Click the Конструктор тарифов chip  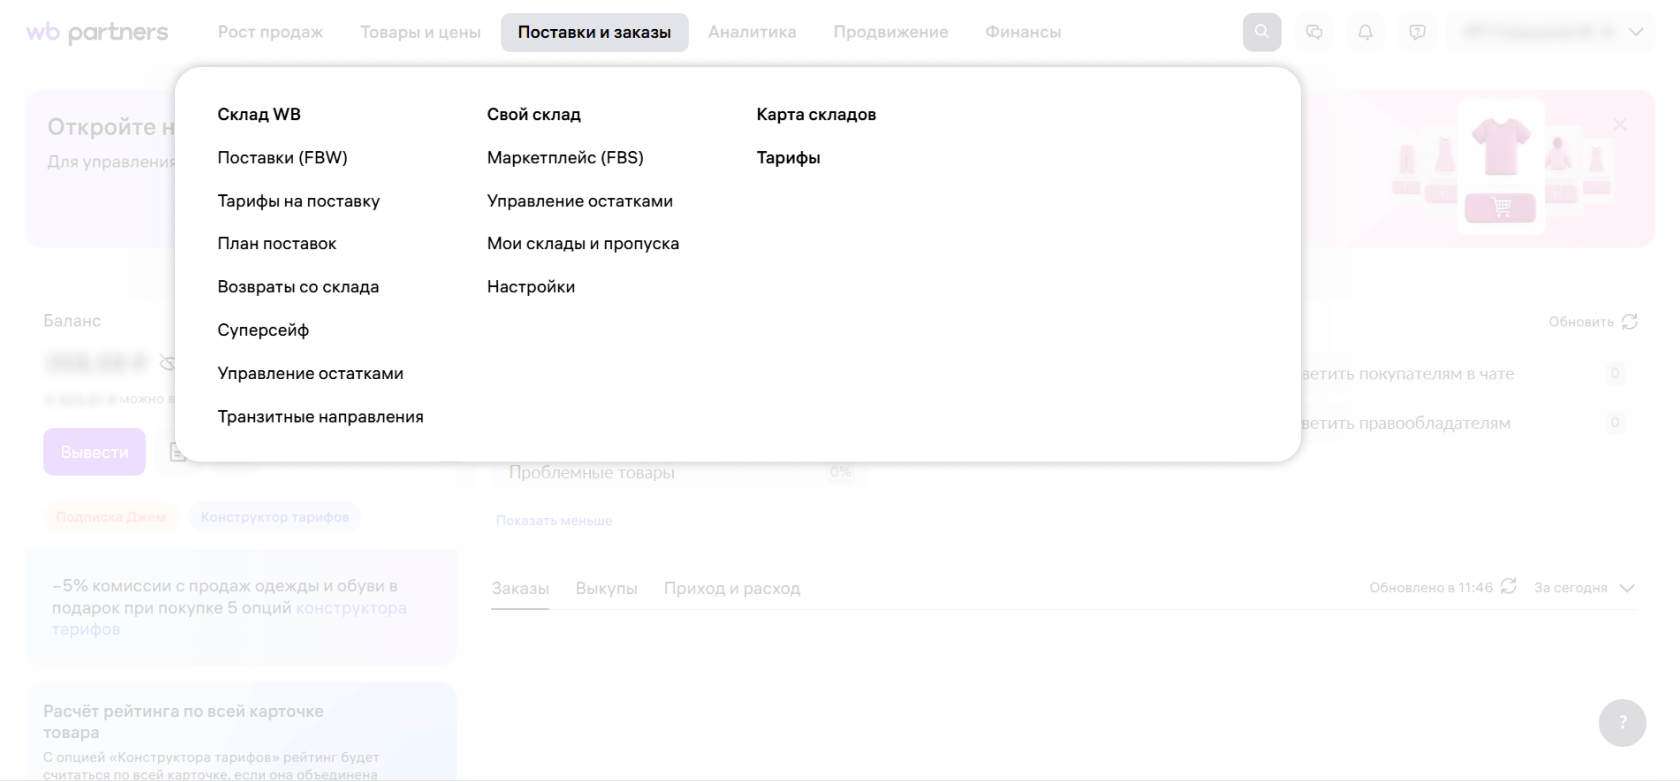[x=275, y=517]
